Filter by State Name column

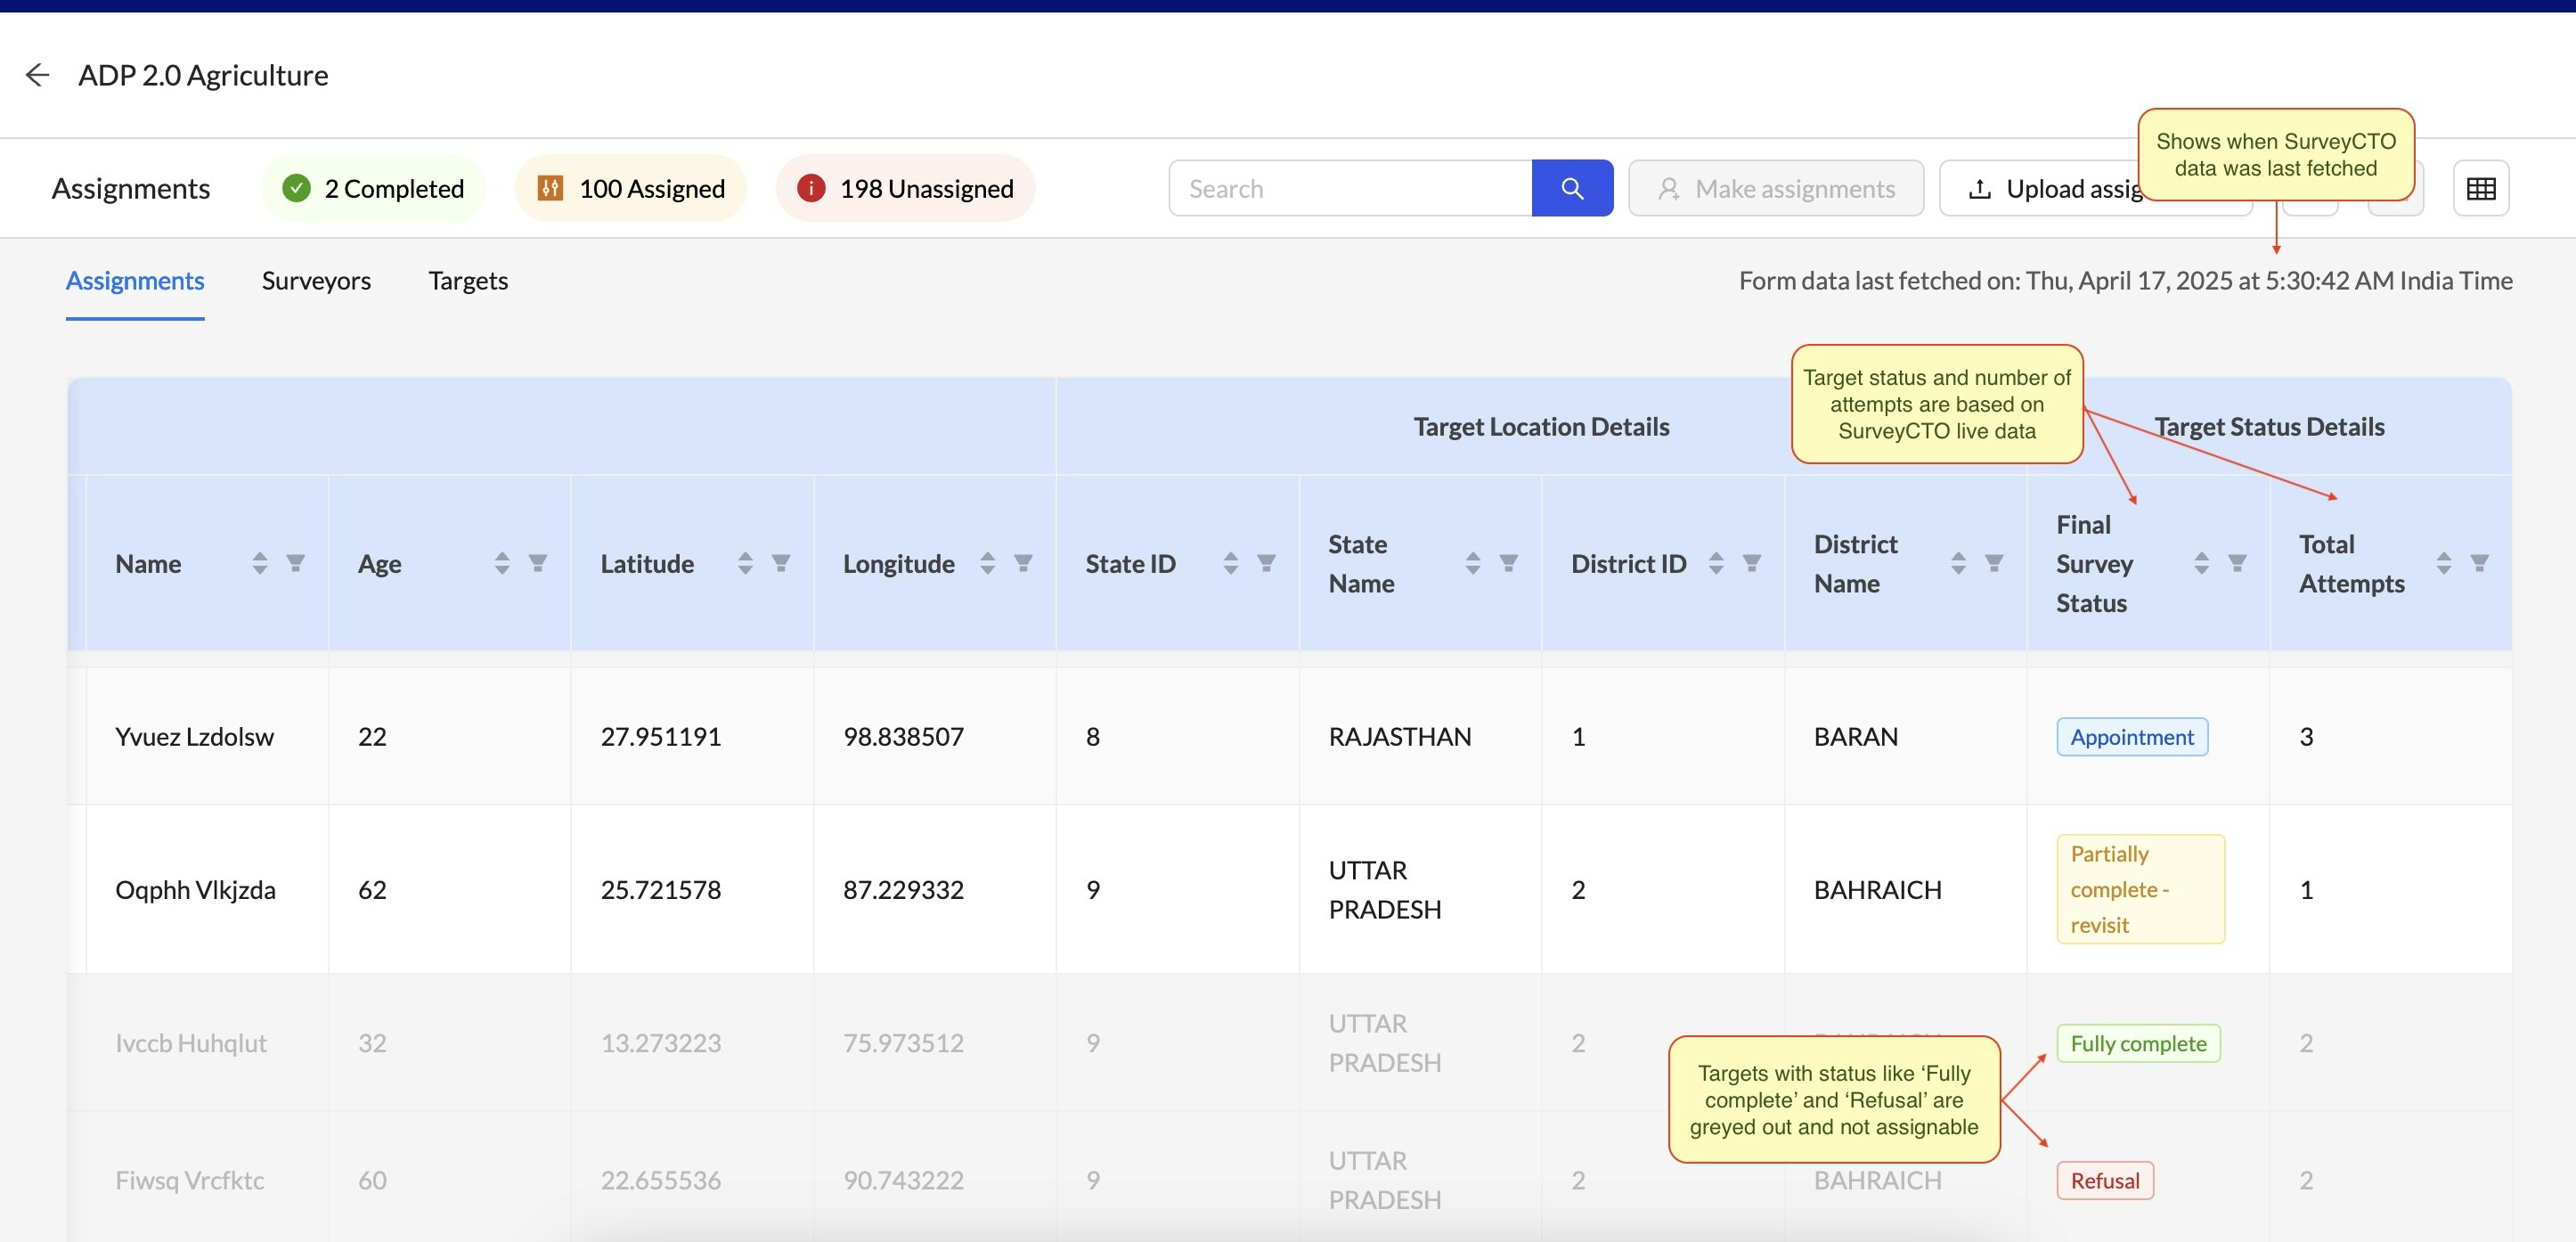point(1508,563)
